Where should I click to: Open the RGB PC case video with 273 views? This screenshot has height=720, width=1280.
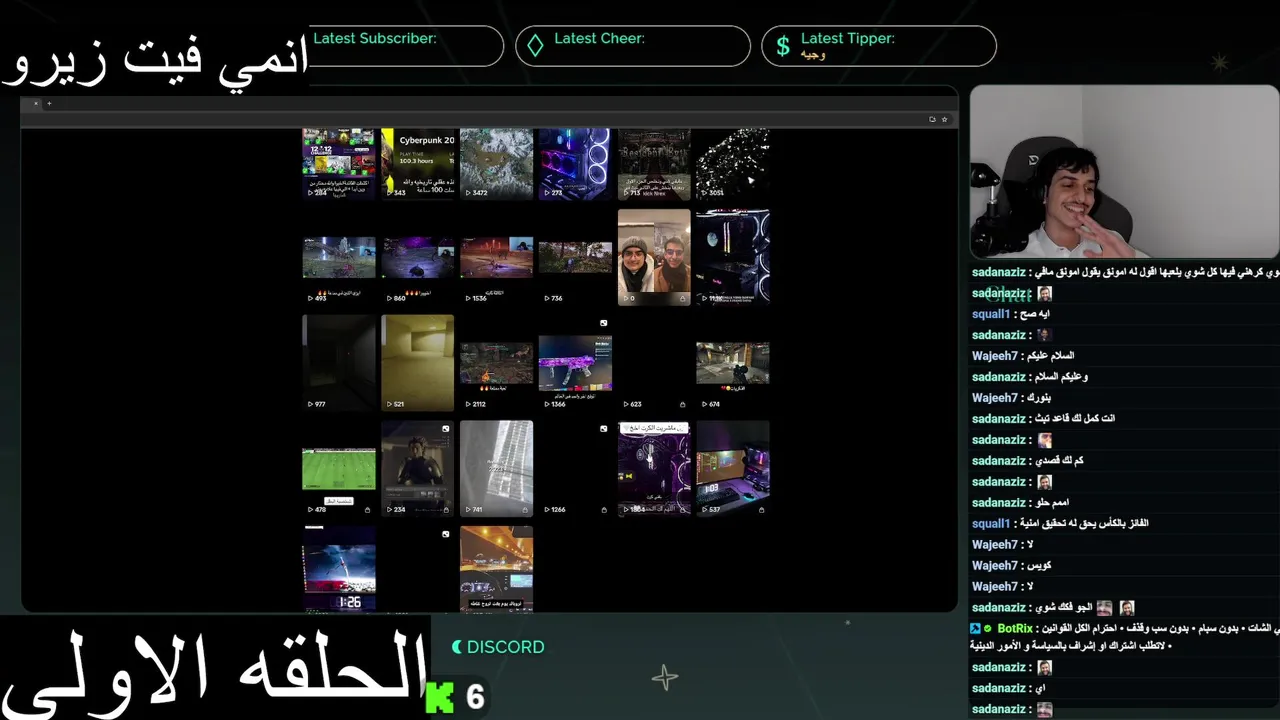(575, 164)
